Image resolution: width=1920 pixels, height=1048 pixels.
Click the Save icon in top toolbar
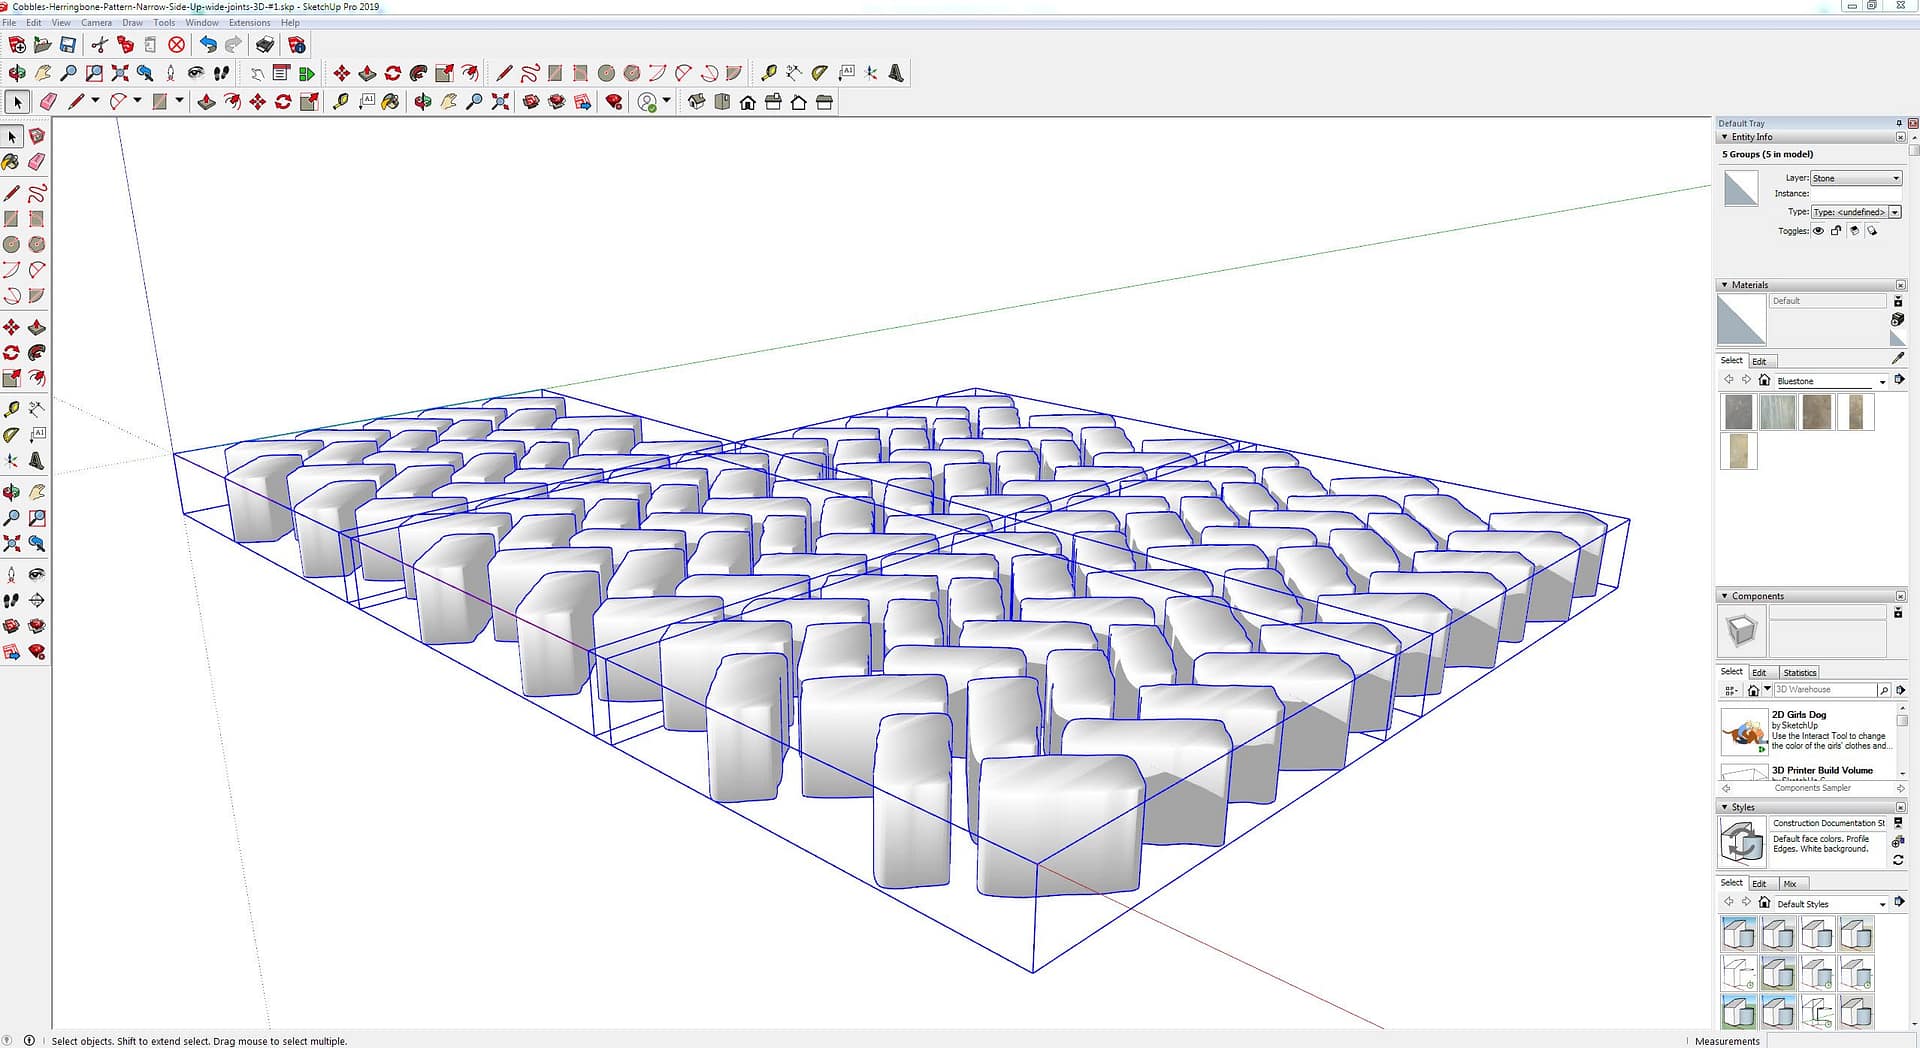click(68, 45)
